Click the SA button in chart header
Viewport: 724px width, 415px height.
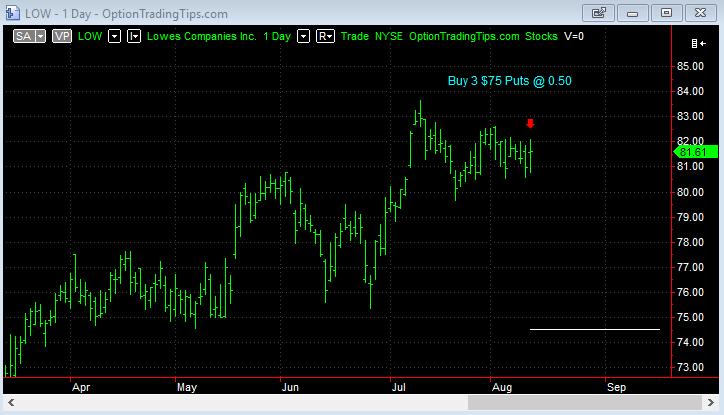(24, 36)
